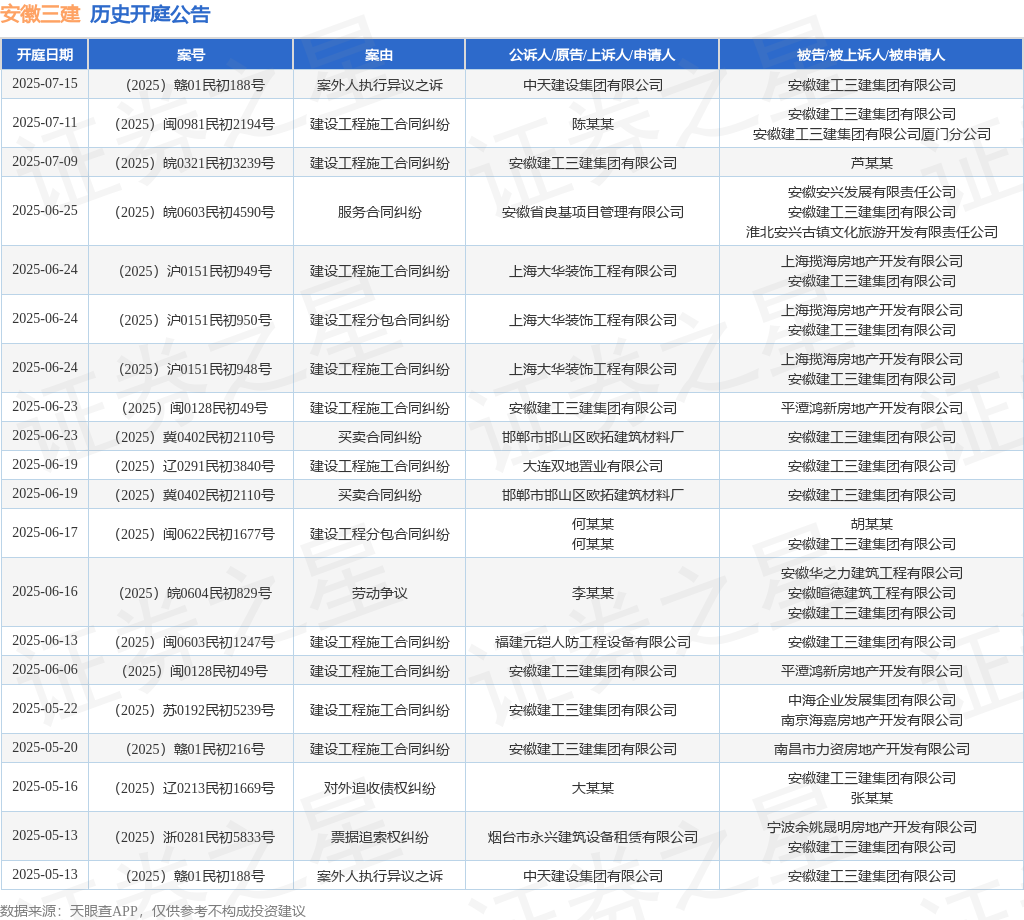Select the date 2025-06-16

tap(44, 592)
